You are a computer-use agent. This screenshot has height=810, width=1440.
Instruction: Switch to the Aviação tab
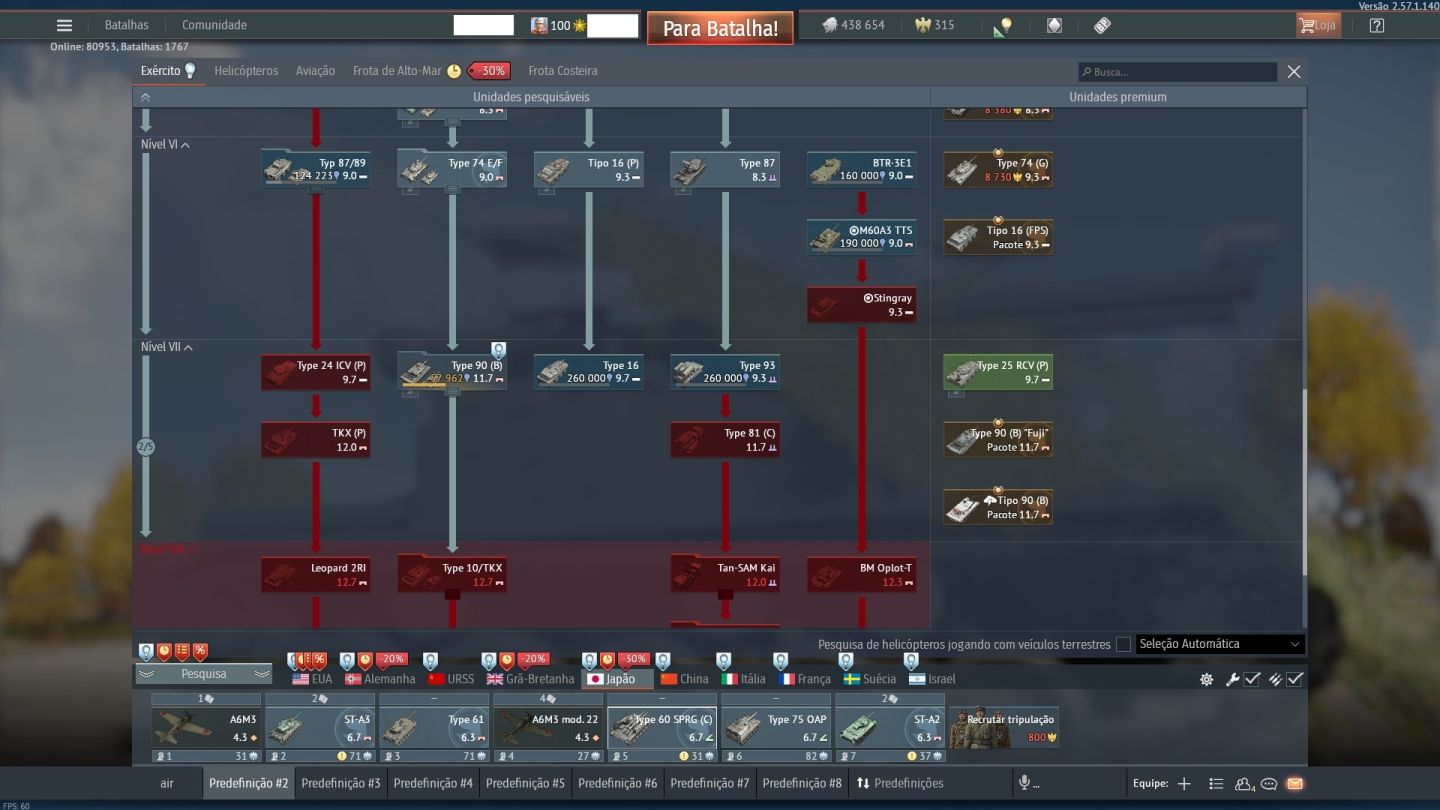[x=315, y=71]
